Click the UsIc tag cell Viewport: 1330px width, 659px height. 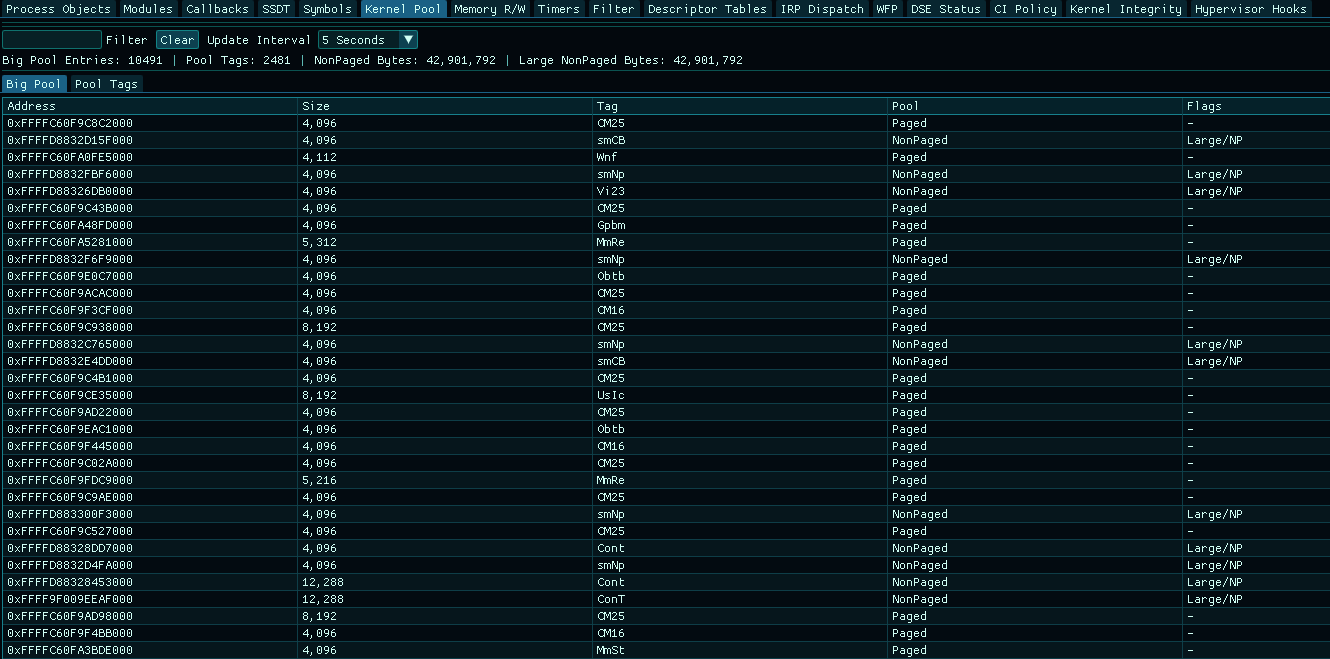[740, 395]
